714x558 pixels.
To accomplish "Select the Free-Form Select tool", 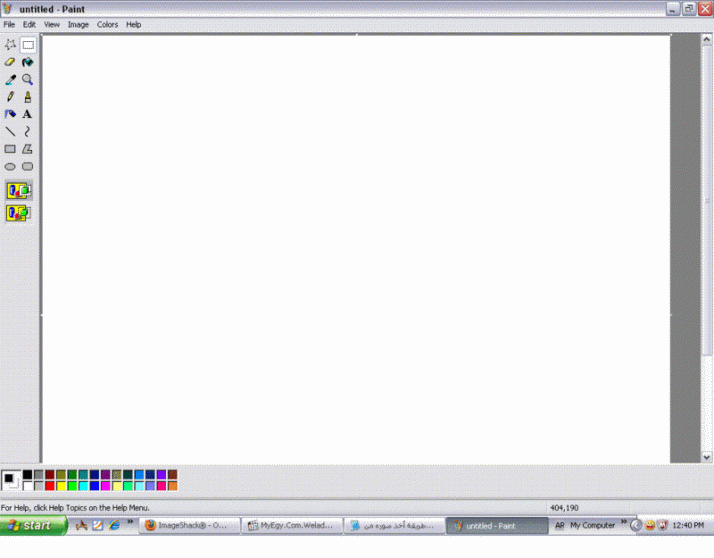I will coord(10,45).
